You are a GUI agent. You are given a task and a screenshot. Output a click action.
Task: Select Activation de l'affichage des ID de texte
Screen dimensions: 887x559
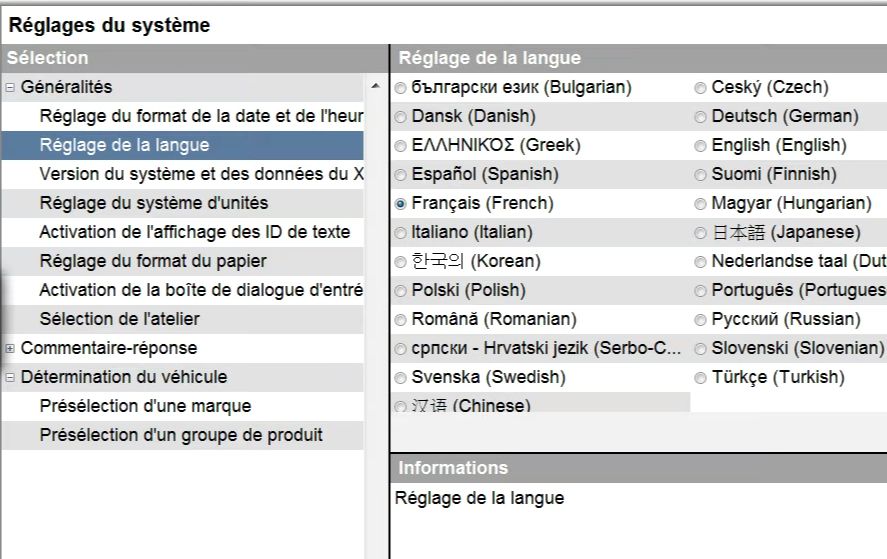[183, 232]
